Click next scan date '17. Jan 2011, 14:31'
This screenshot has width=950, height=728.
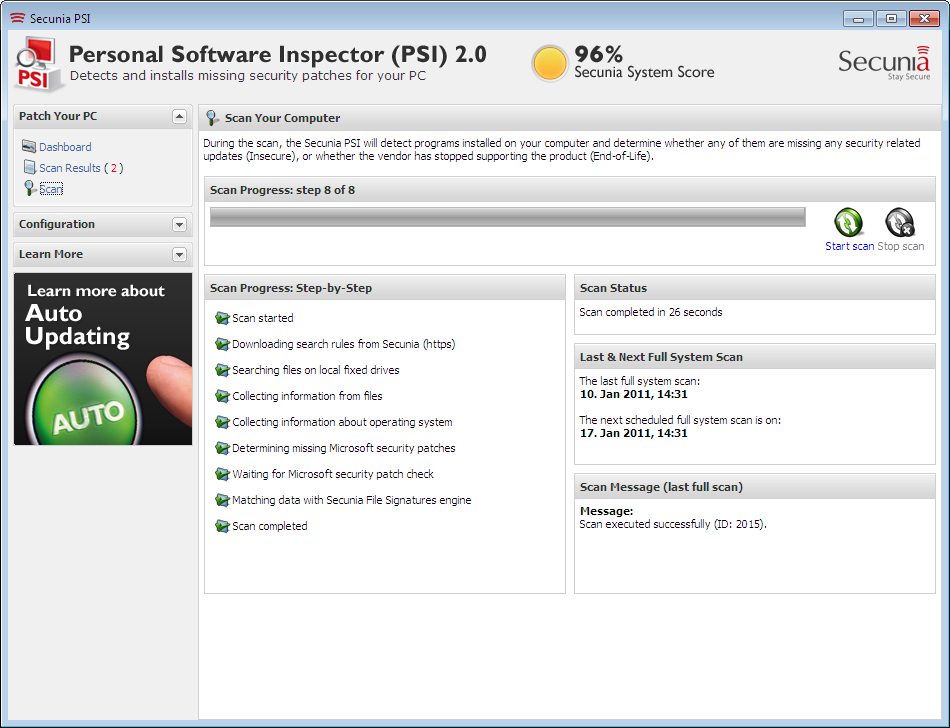(634, 433)
